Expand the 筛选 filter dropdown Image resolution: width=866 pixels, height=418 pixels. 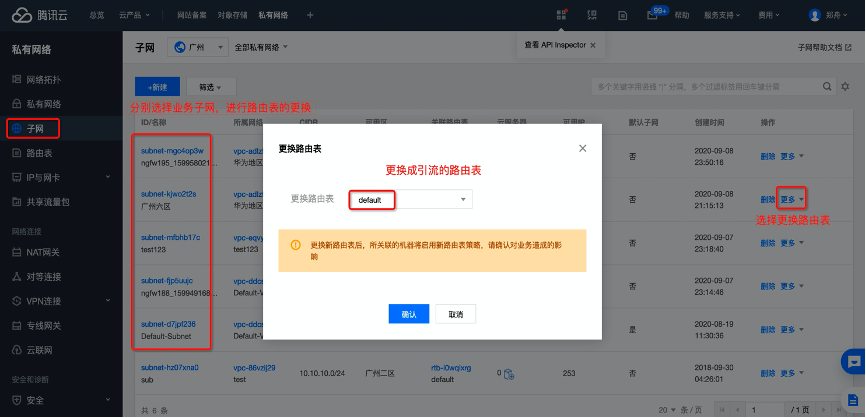[x=210, y=88]
